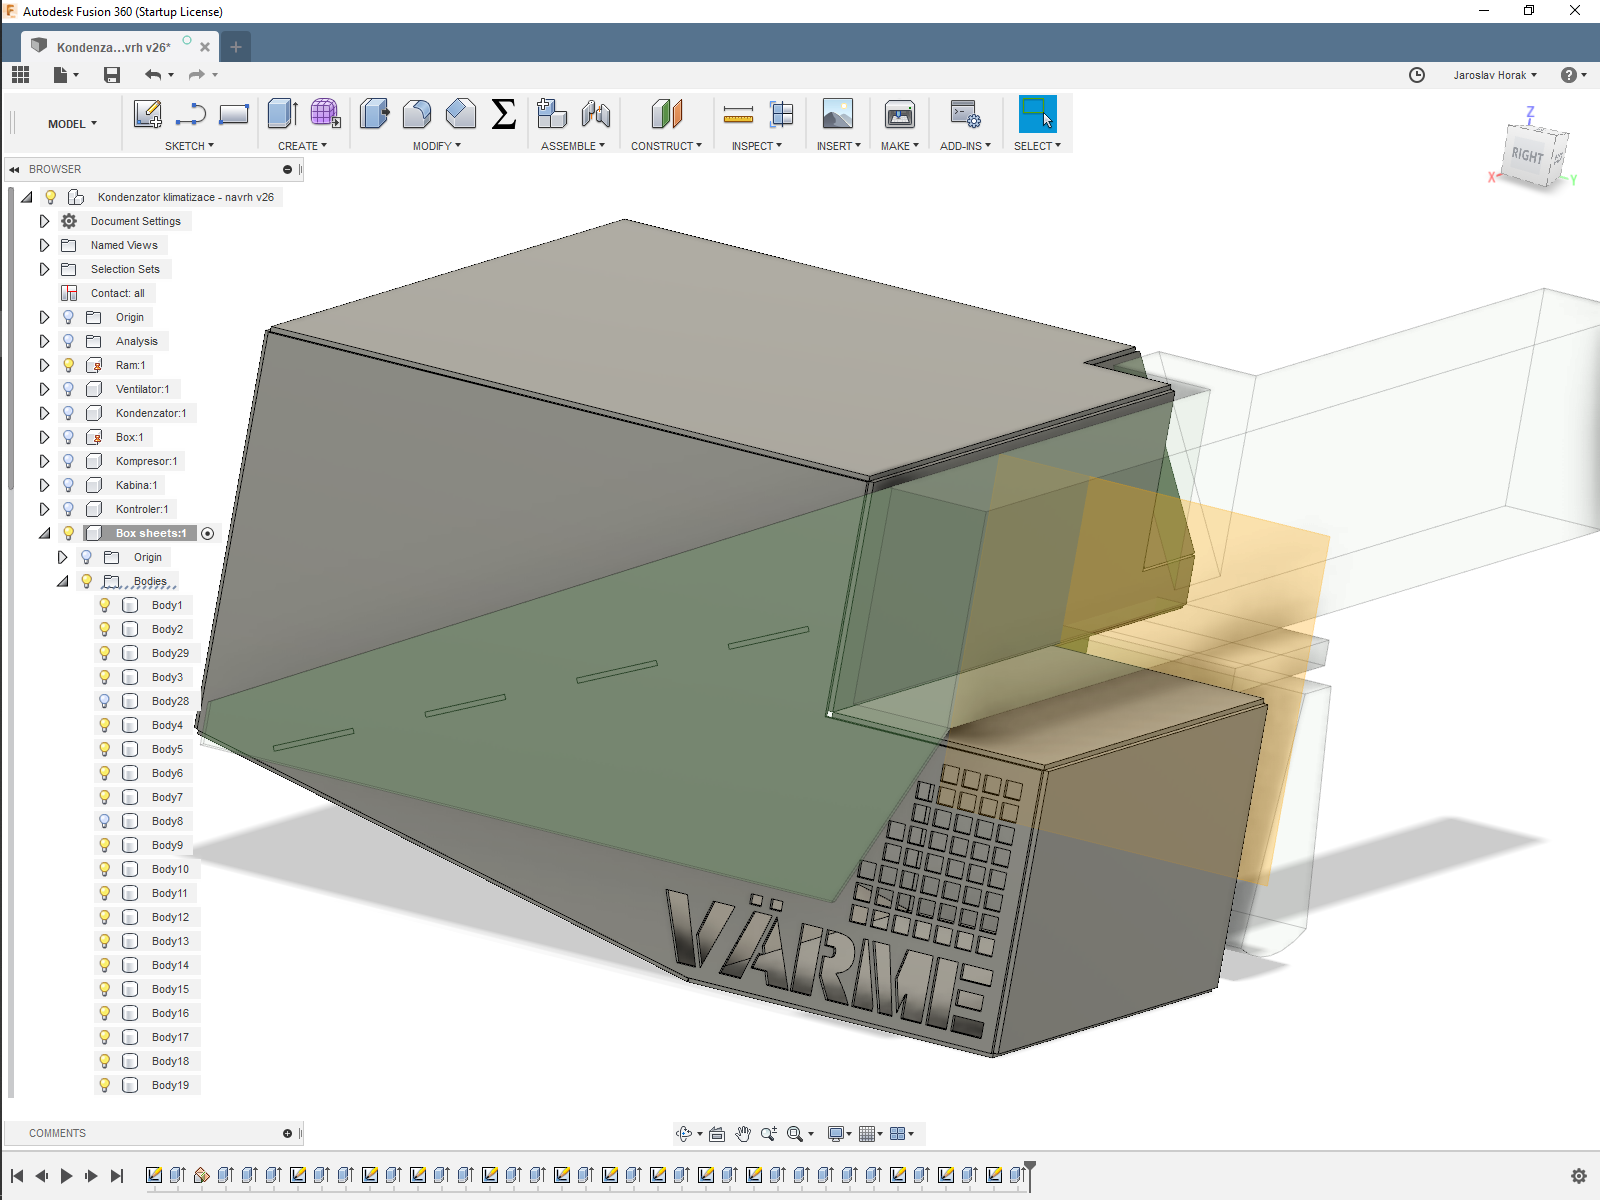Select the Rectangle sketch tool
Image resolution: width=1600 pixels, height=1200 pixels.
tap(233, 114)
